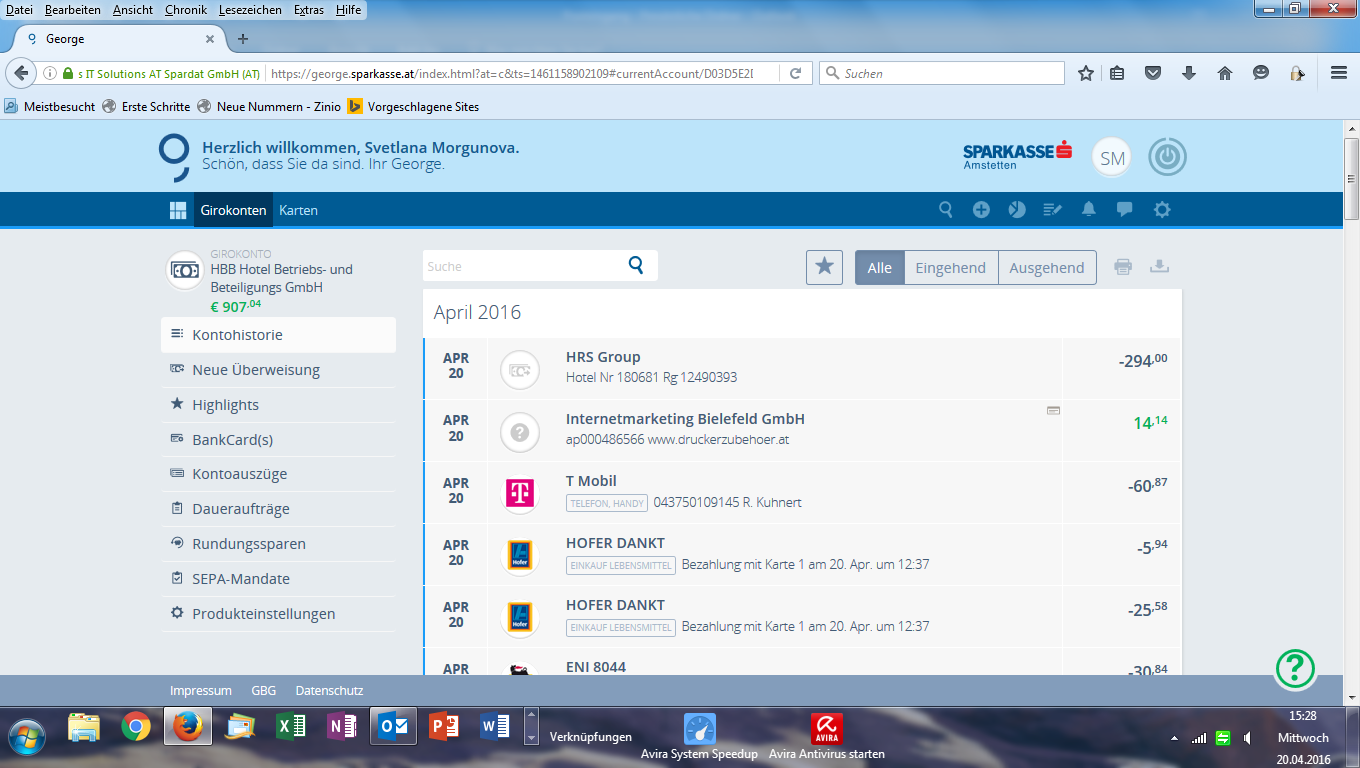Viewport: 1360px width, 768px height.
Task: Open Rundungssparen in the sidebar
Action: (x=278, y=544)
